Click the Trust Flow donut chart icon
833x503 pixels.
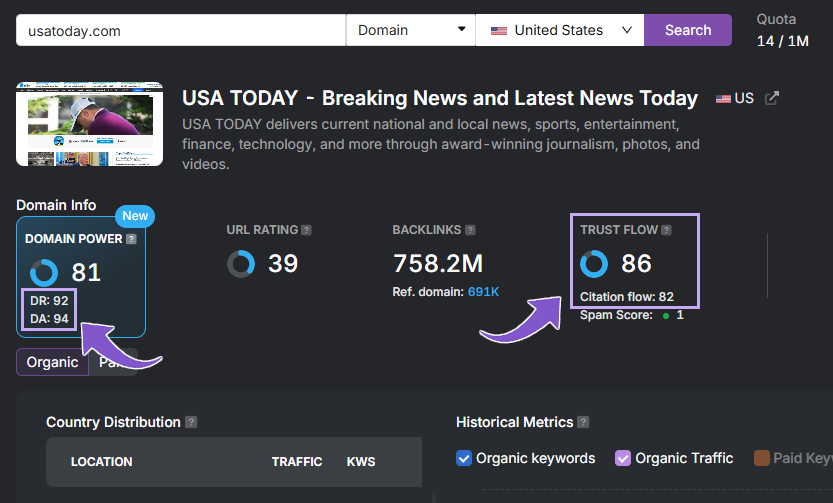pyautogui.click(x=594, y=264)
